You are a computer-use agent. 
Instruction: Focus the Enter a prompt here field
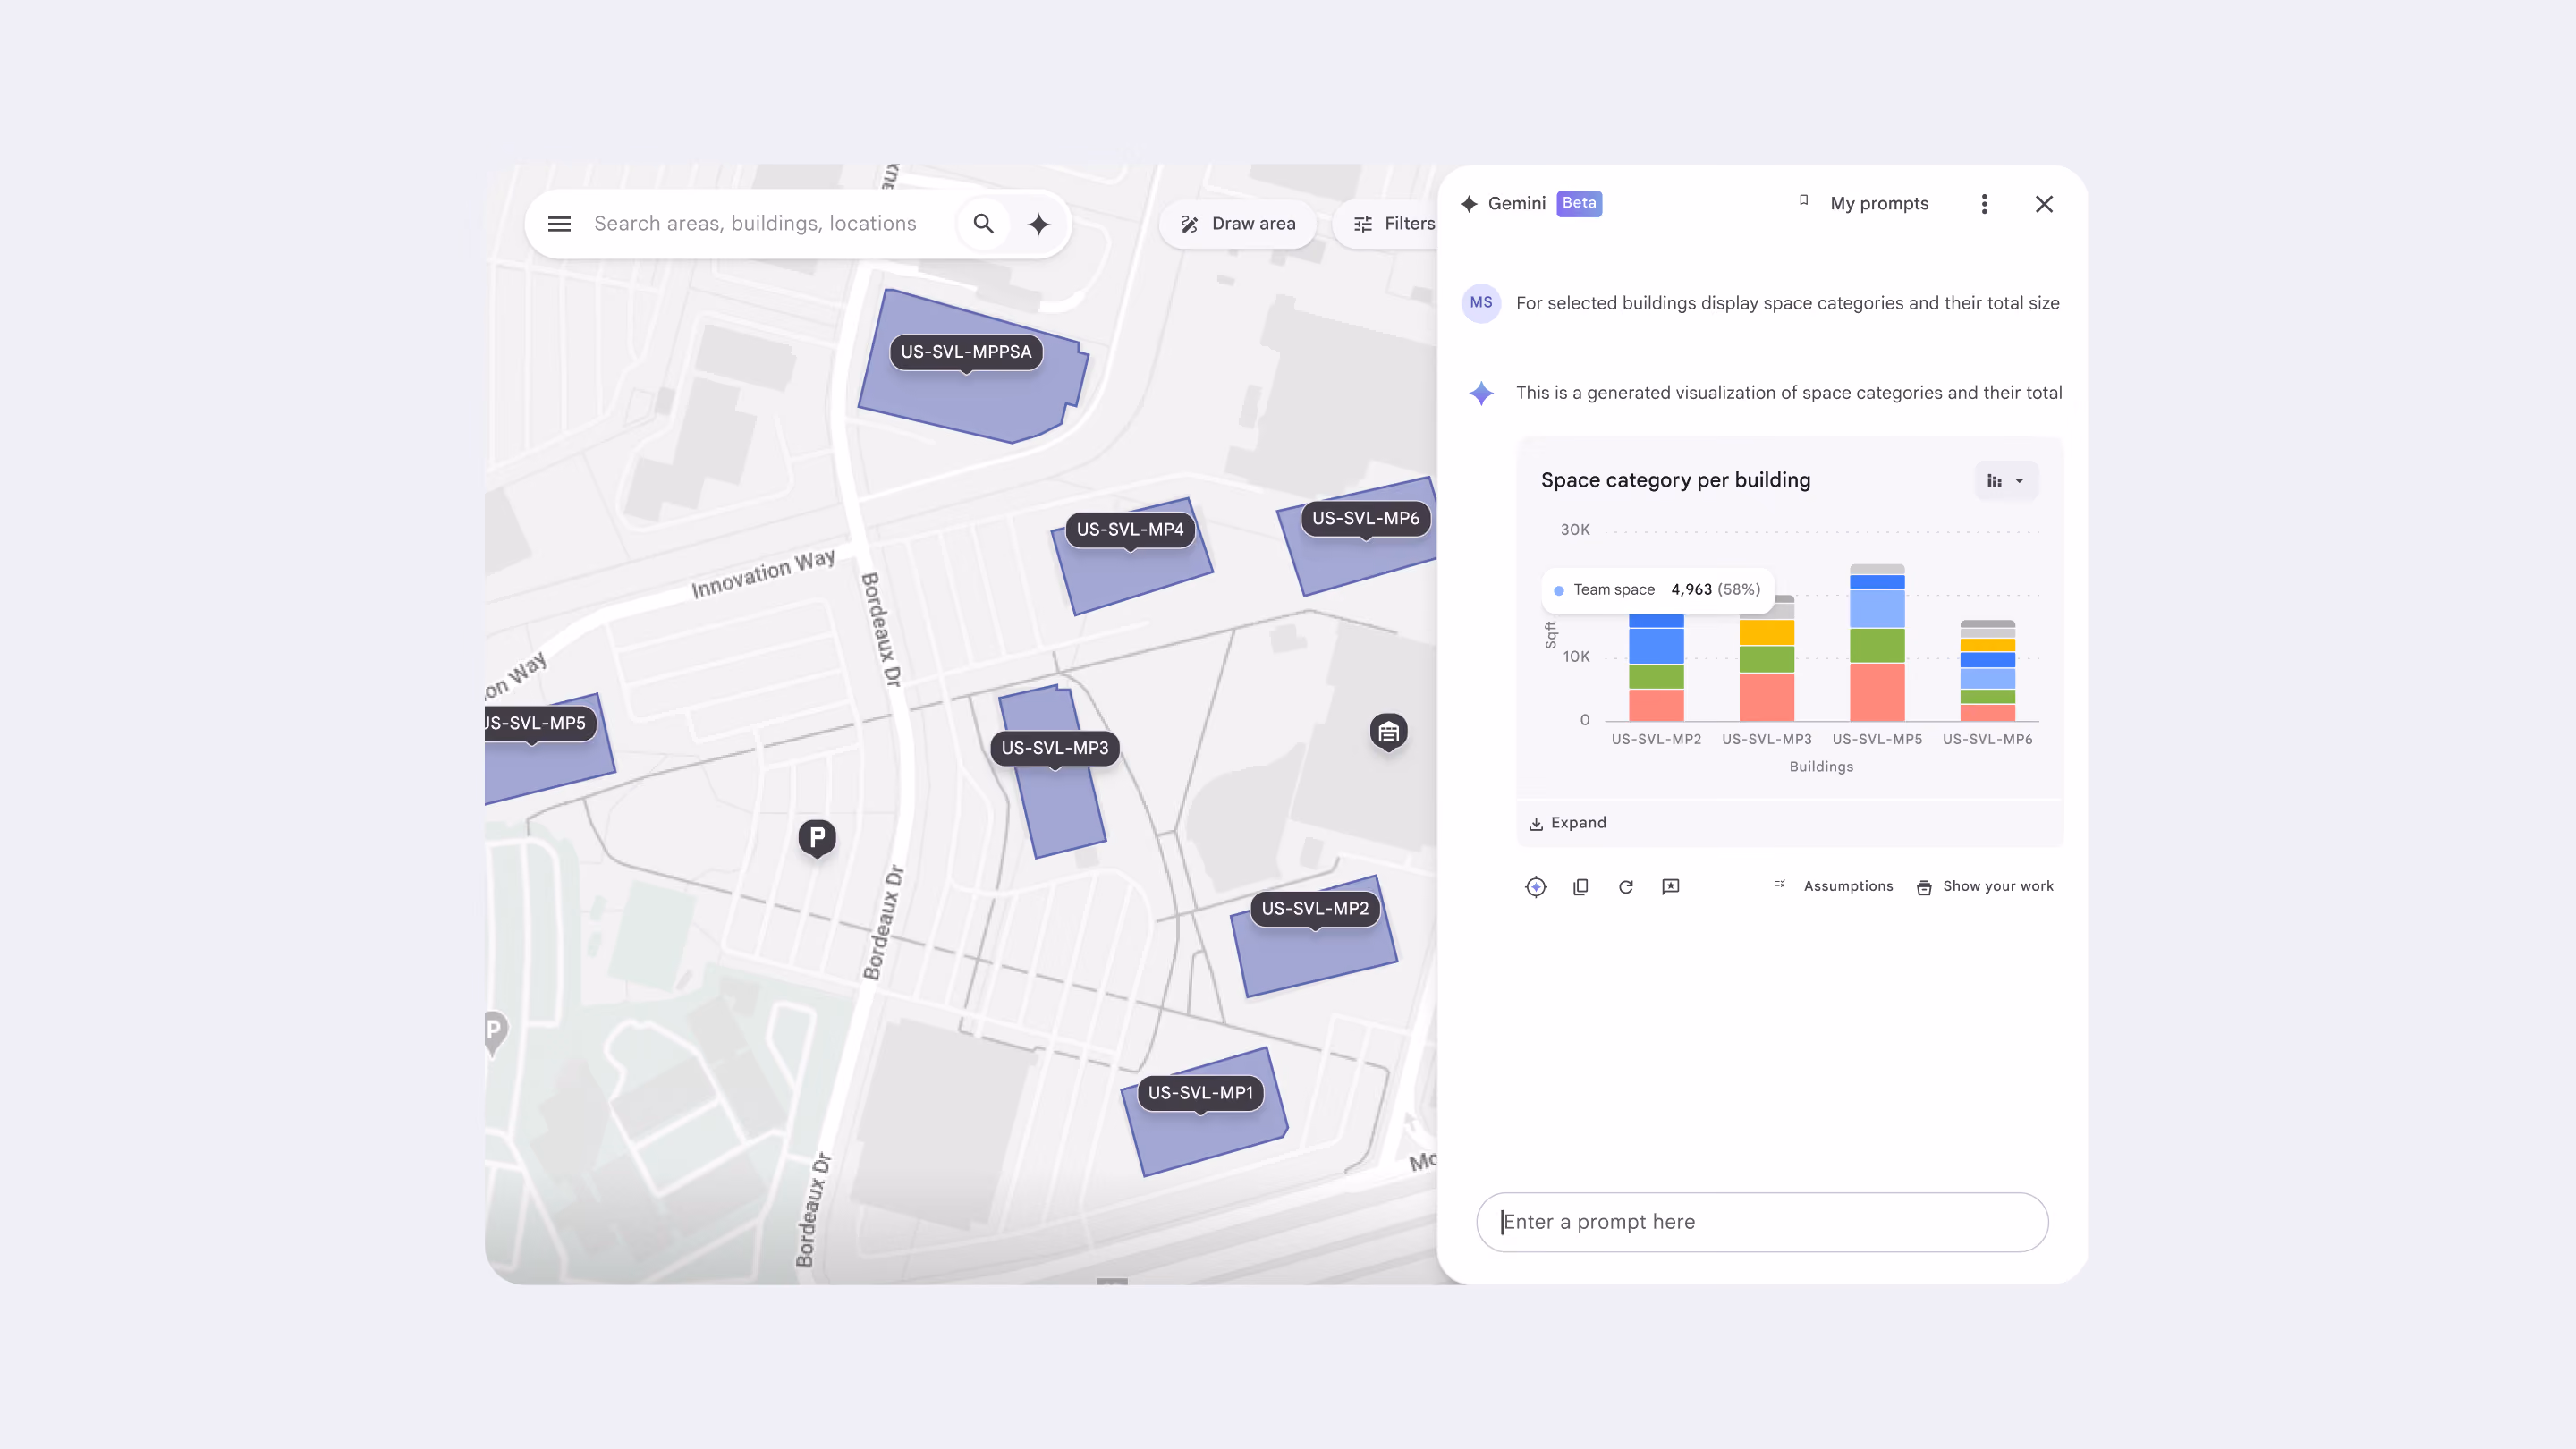[x=1762, y=1222]
